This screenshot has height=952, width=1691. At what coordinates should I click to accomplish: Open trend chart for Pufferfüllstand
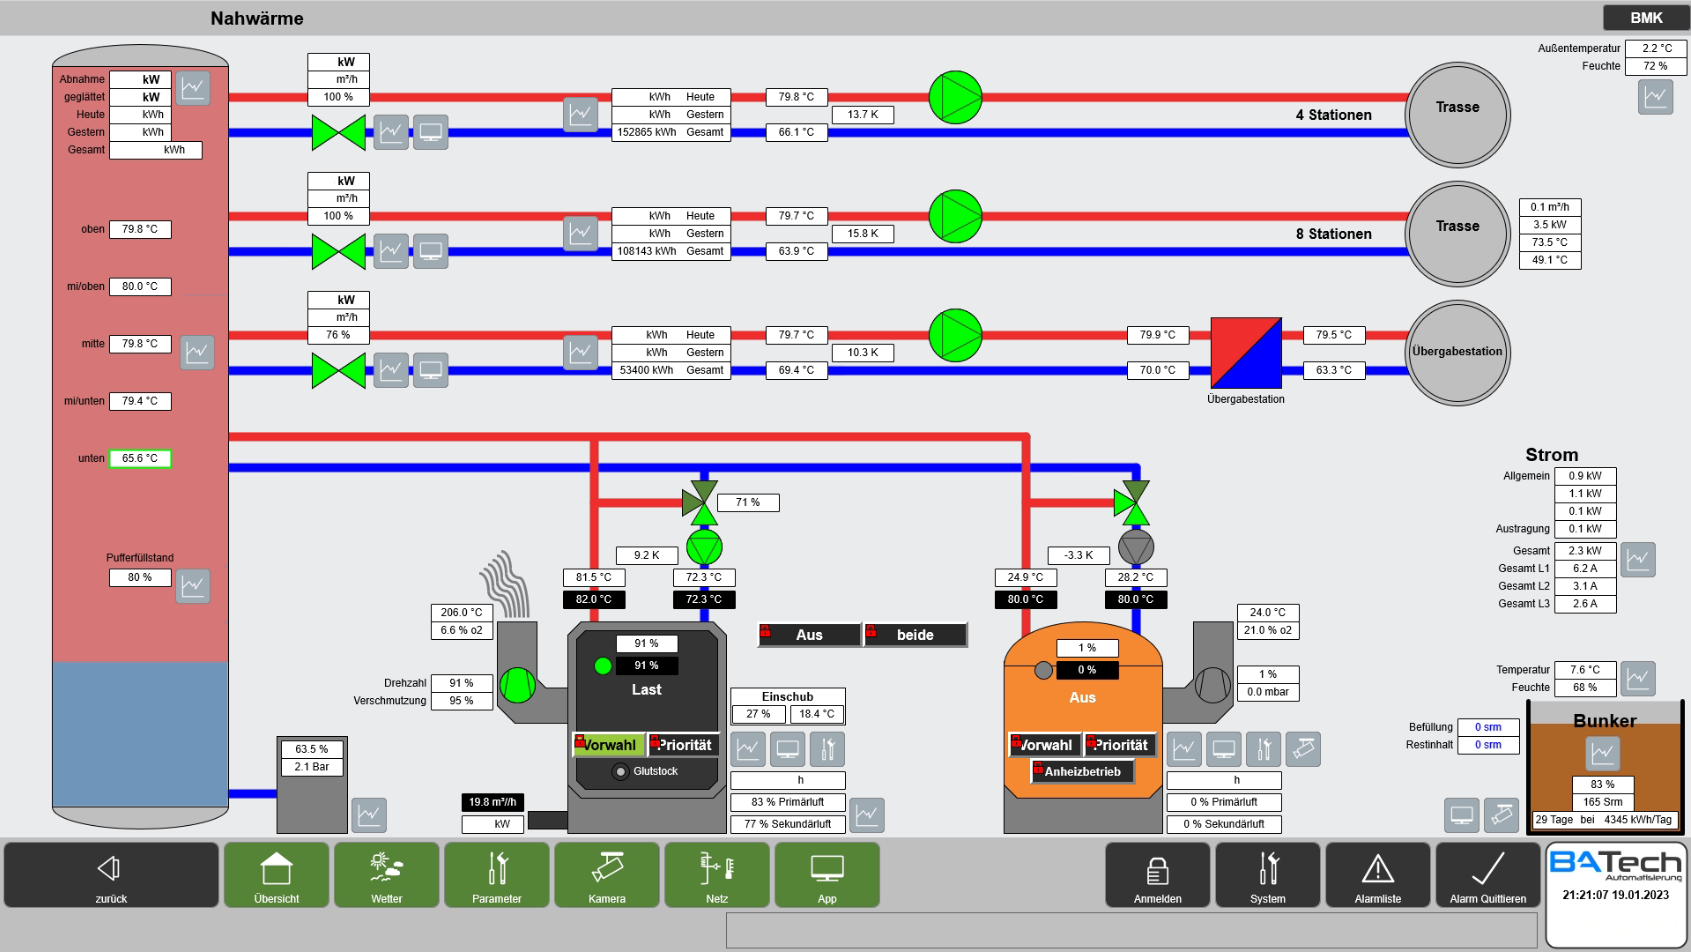click(x=193, y=585)
